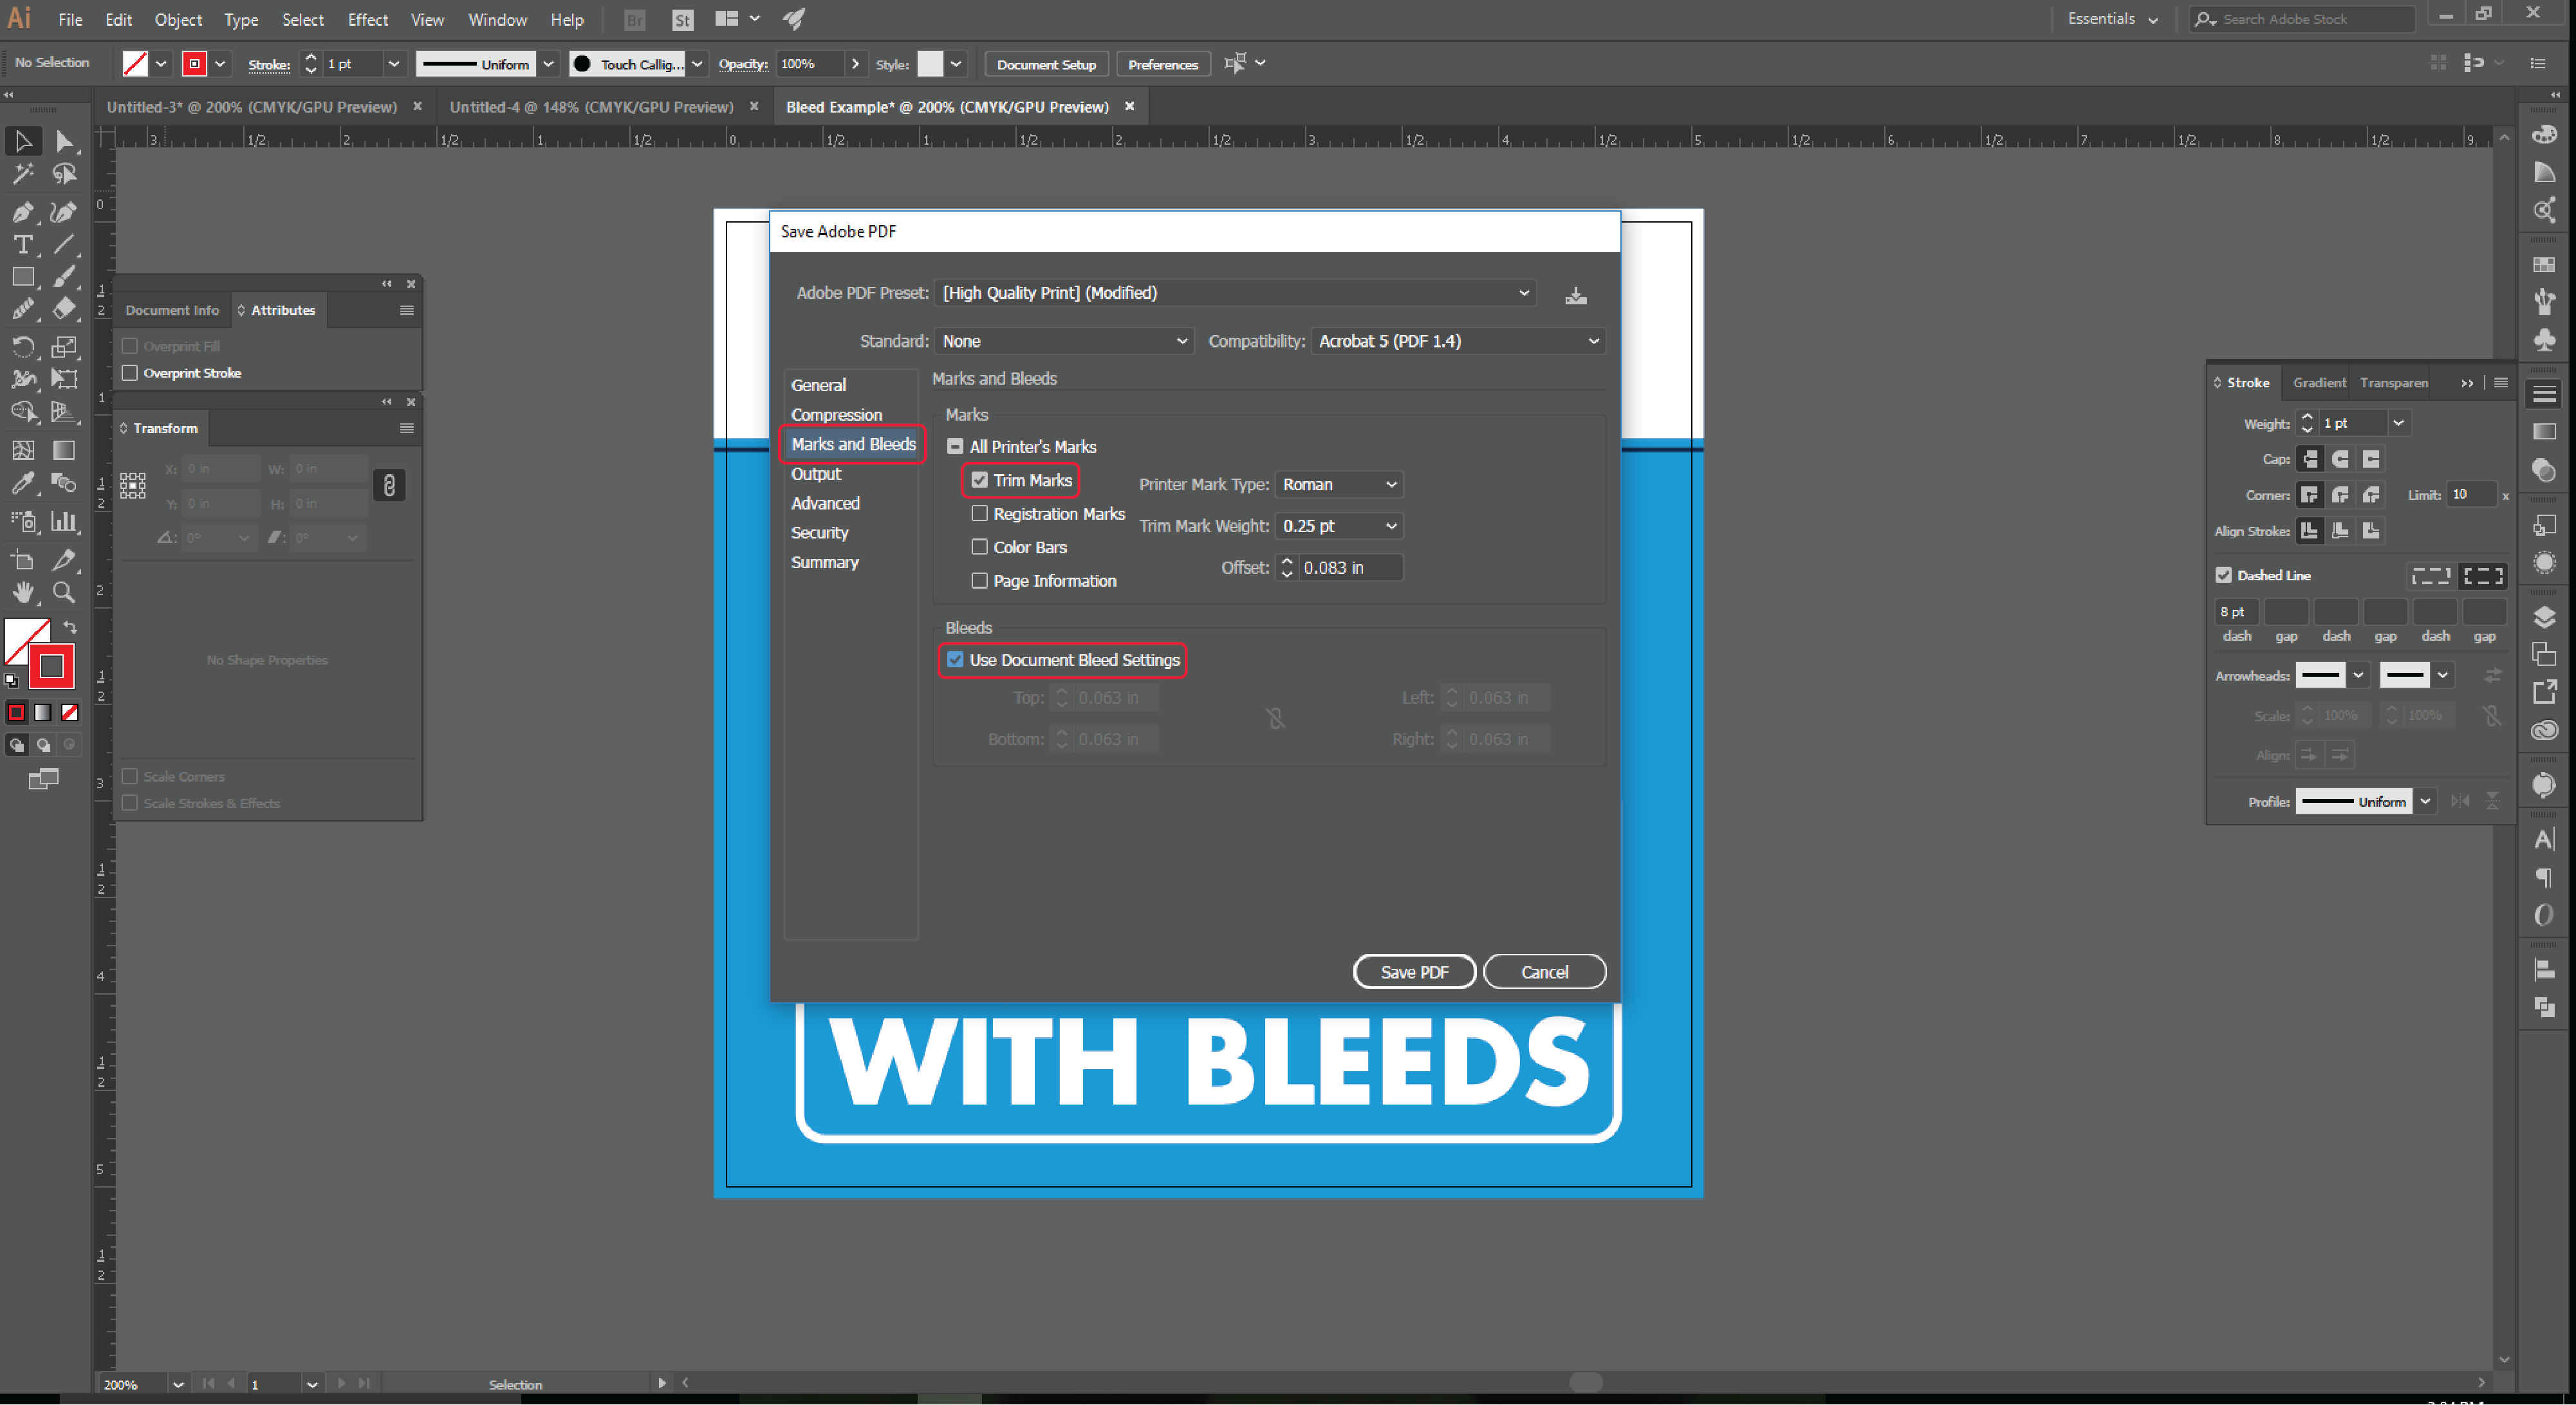Select the Eyedropper tool
Image resolution: width=2576 pixels, height=1405 pixels.
click(23, 484)
